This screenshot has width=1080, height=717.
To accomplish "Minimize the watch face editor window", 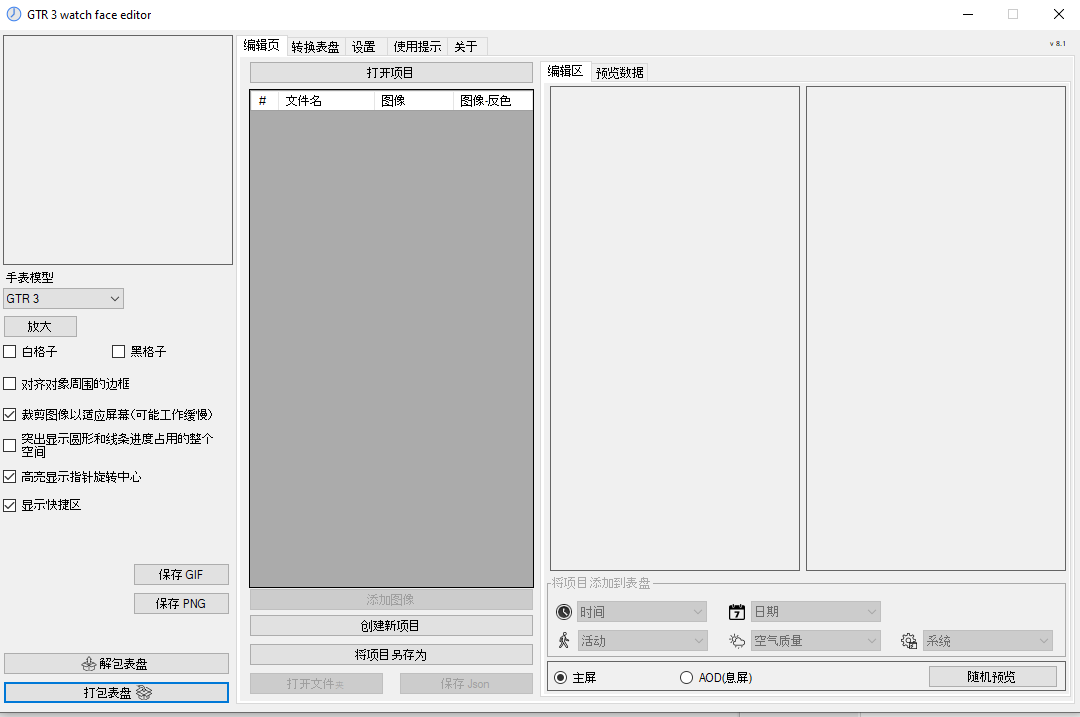I will click(x=968, y=14).
